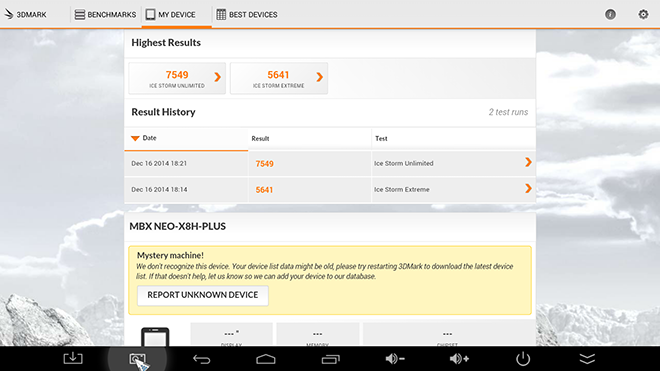Click the info icon in top bar

[x=610, y=14]
